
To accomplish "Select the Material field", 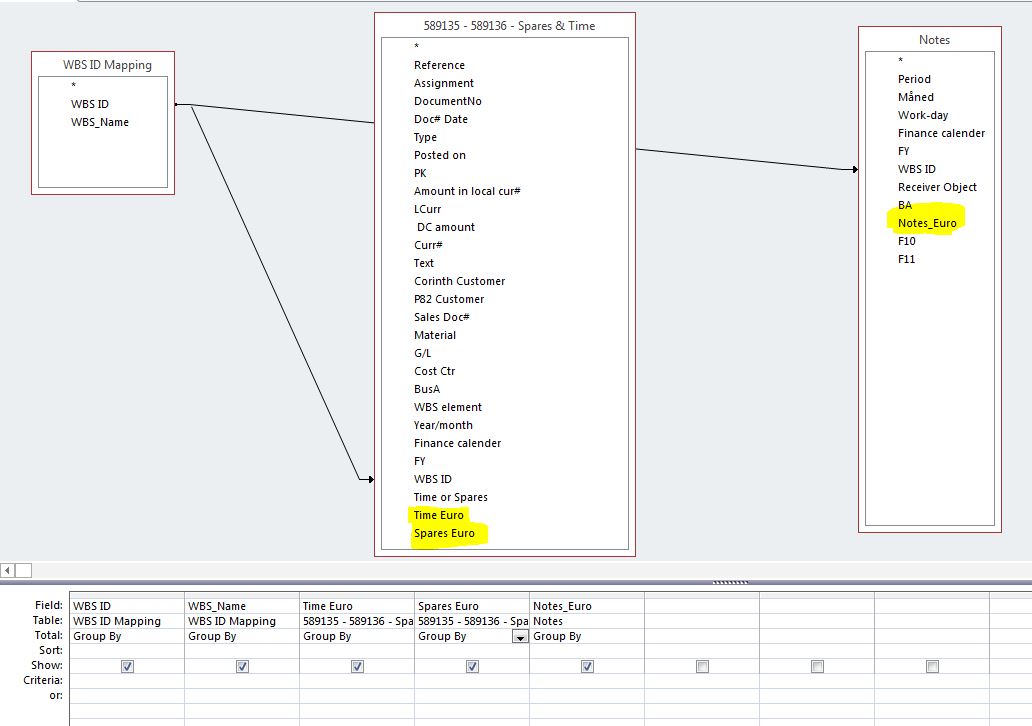I will (x=434, y=335).
